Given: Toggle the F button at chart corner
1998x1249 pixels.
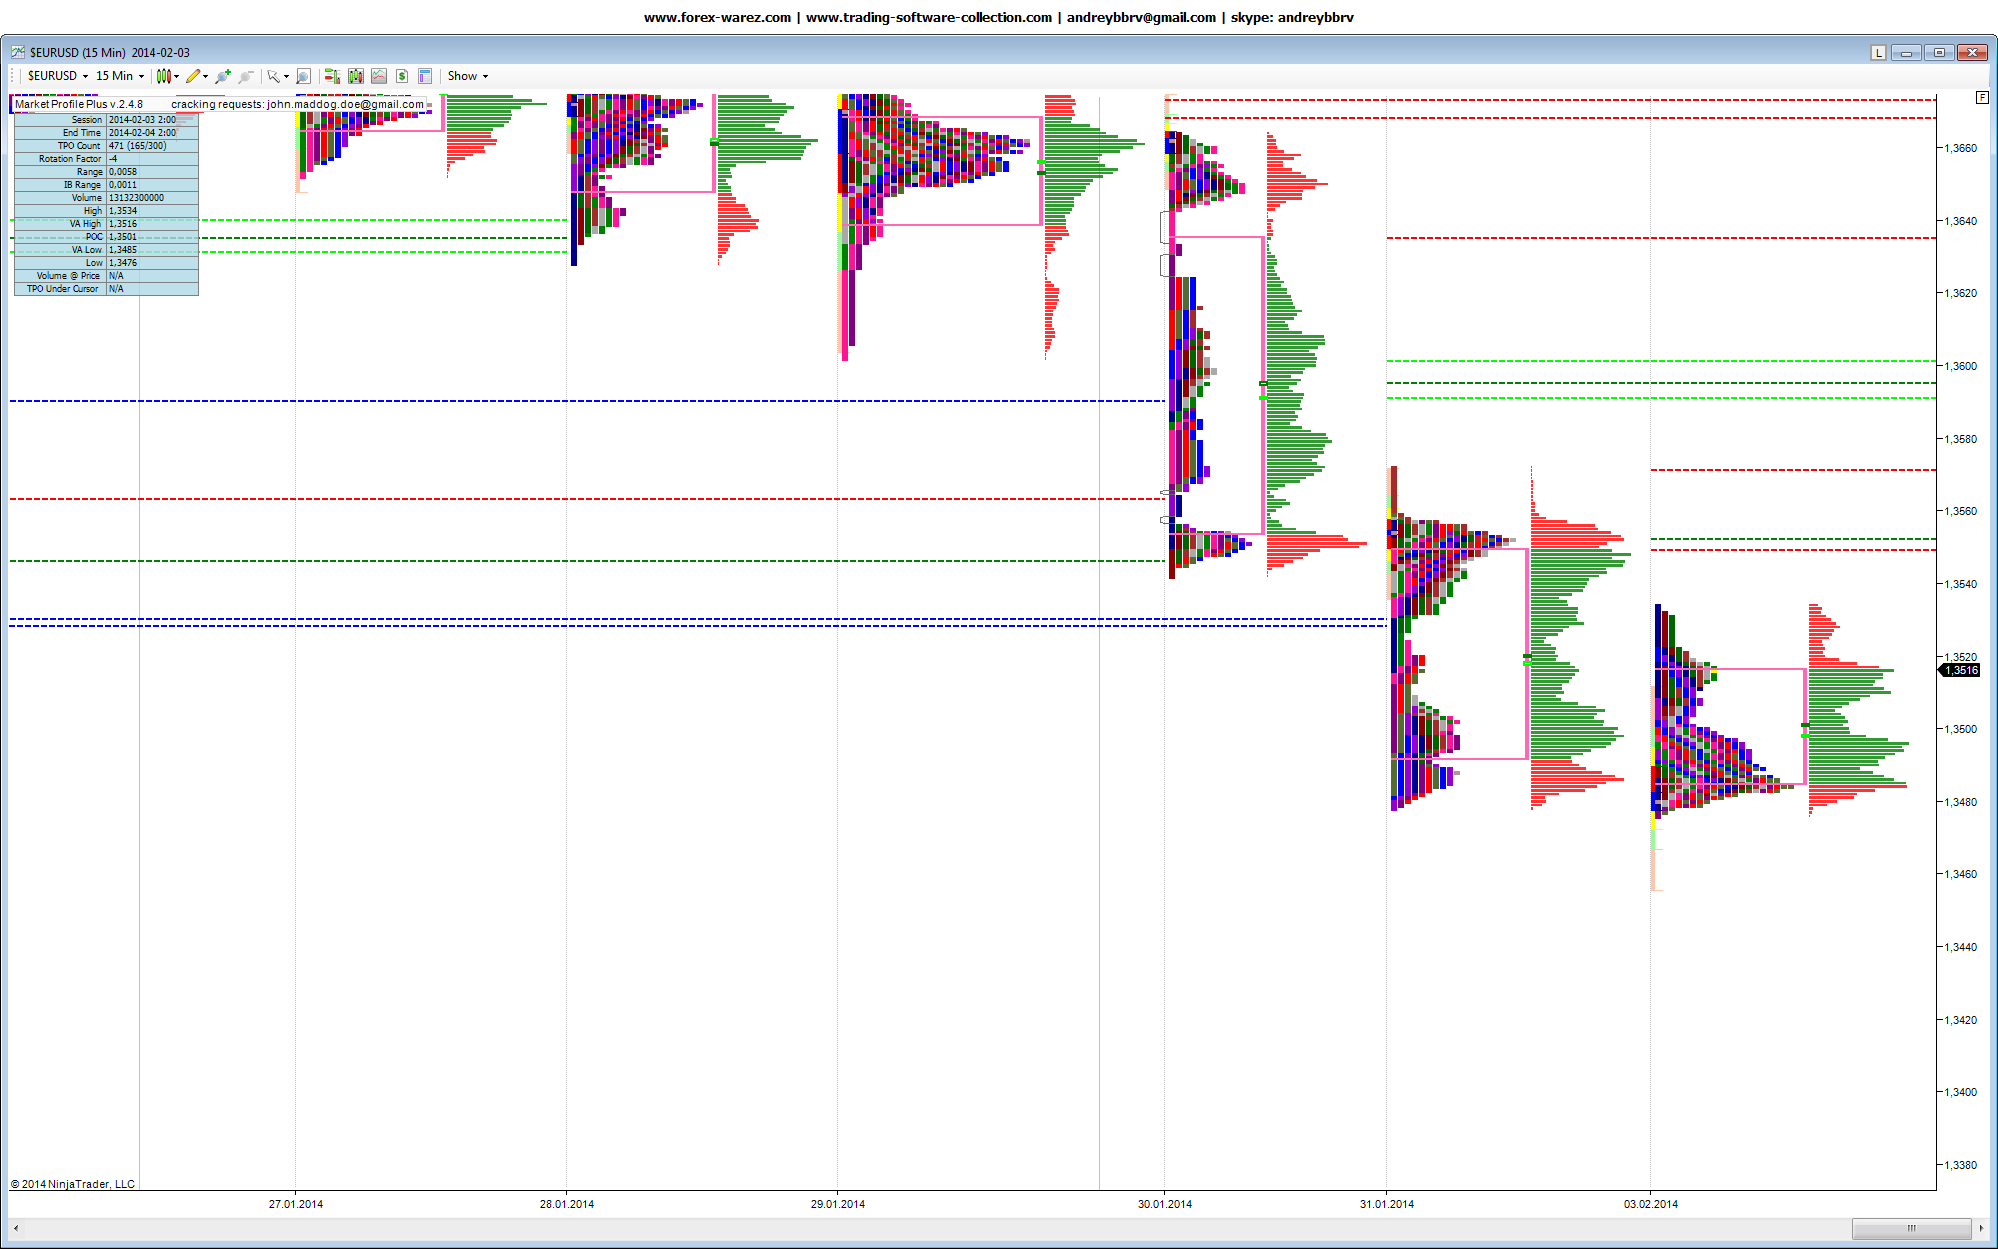Looking at the screenshot, I should coord(1982,97).
